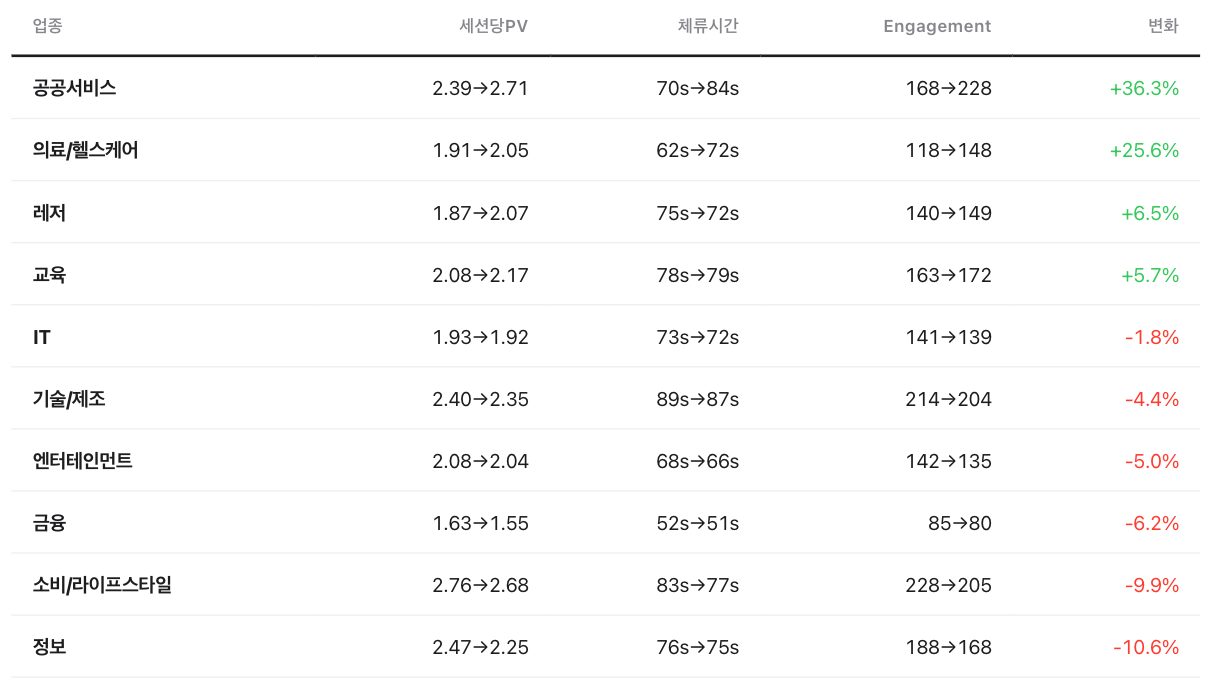Select the IT row label
Image resolution: width=1211 pixels, height=685 pixels.
(42, 337)
